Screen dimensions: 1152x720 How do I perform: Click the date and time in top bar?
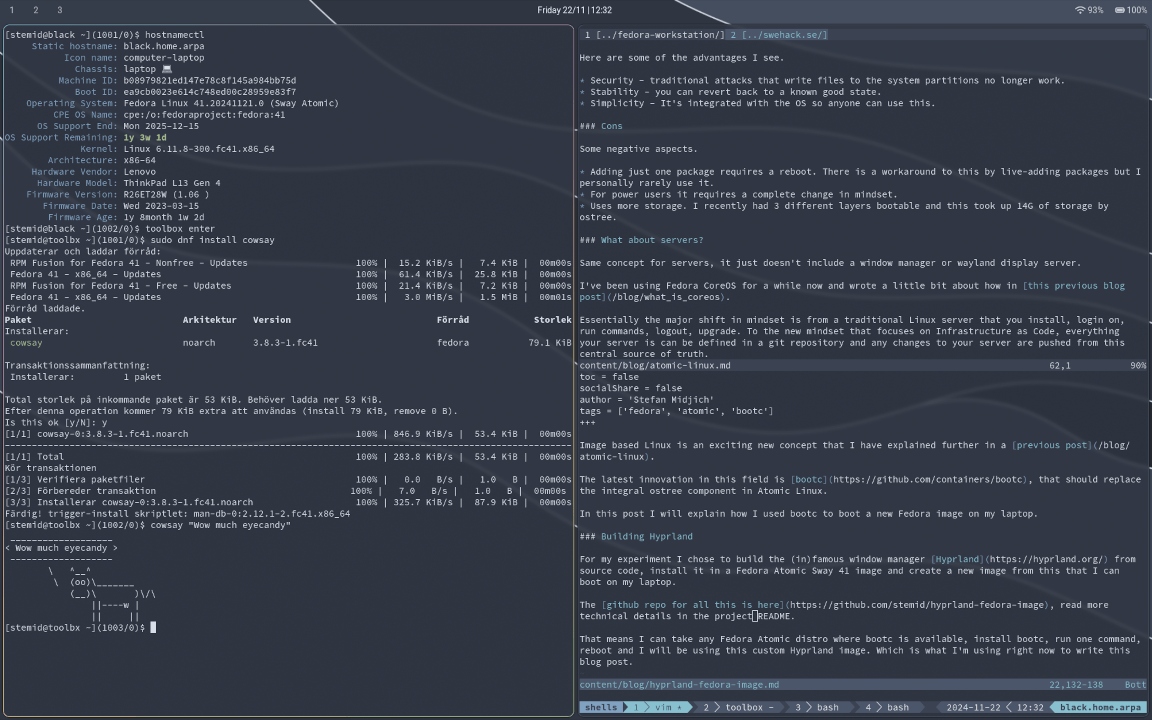point(575,10)
